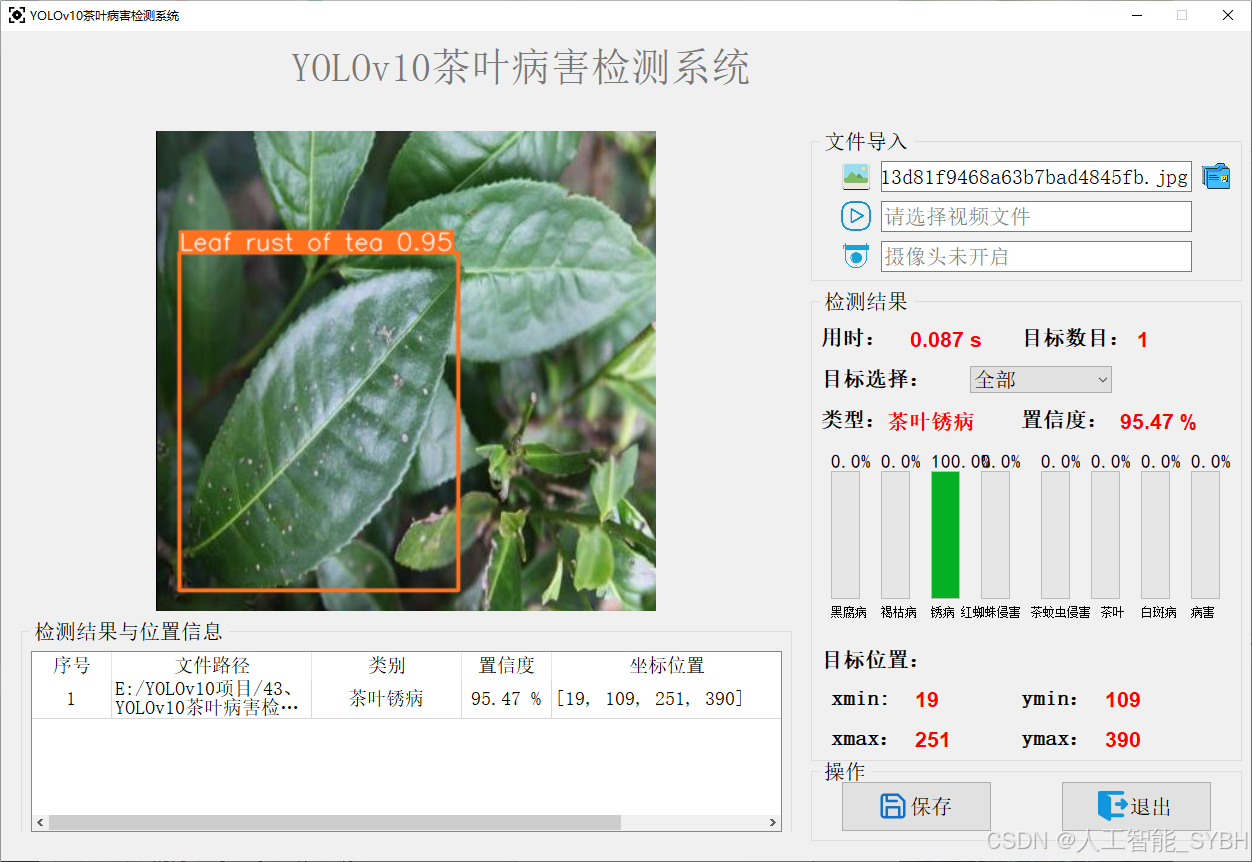Screen dimensions: 1252x862
Task: Exit the application via 退出 button
Action: (x=1136, y=806)
